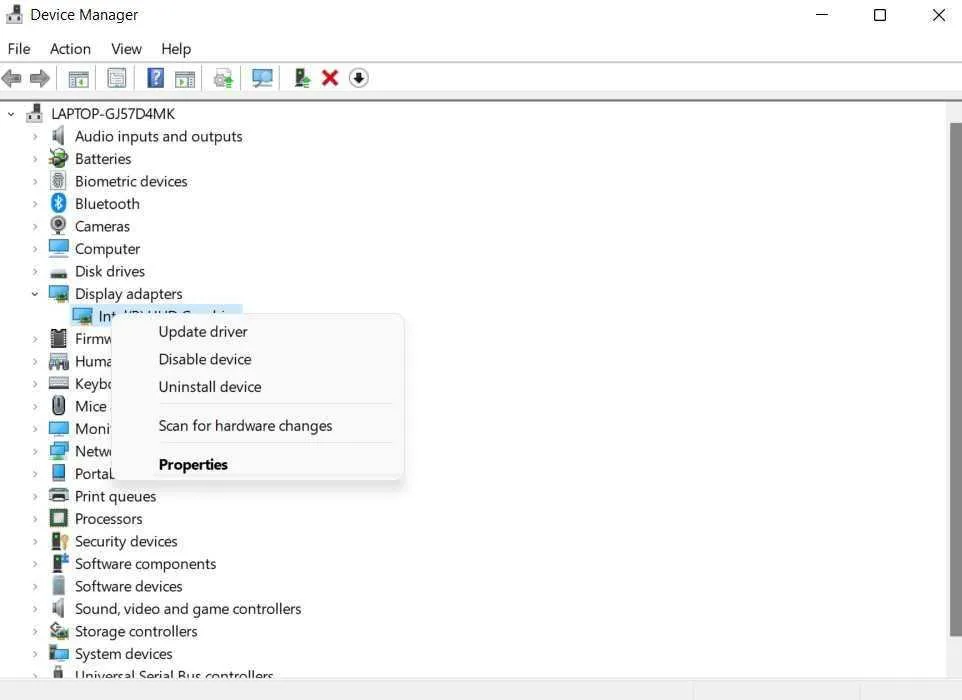Collapse the LAPTOP-GJ57D4MK root node
Viewport: 962px width, 700px height.
[11, 113]
